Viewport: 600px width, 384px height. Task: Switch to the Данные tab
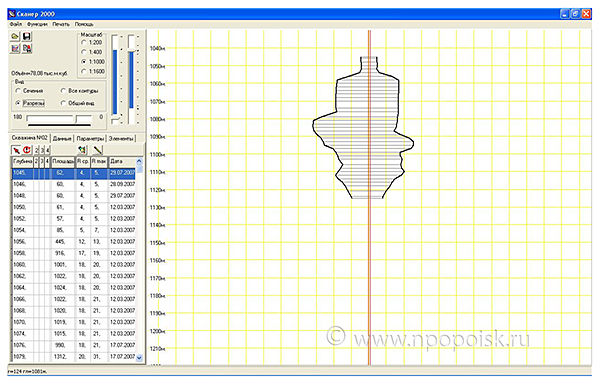click(62, 138)
